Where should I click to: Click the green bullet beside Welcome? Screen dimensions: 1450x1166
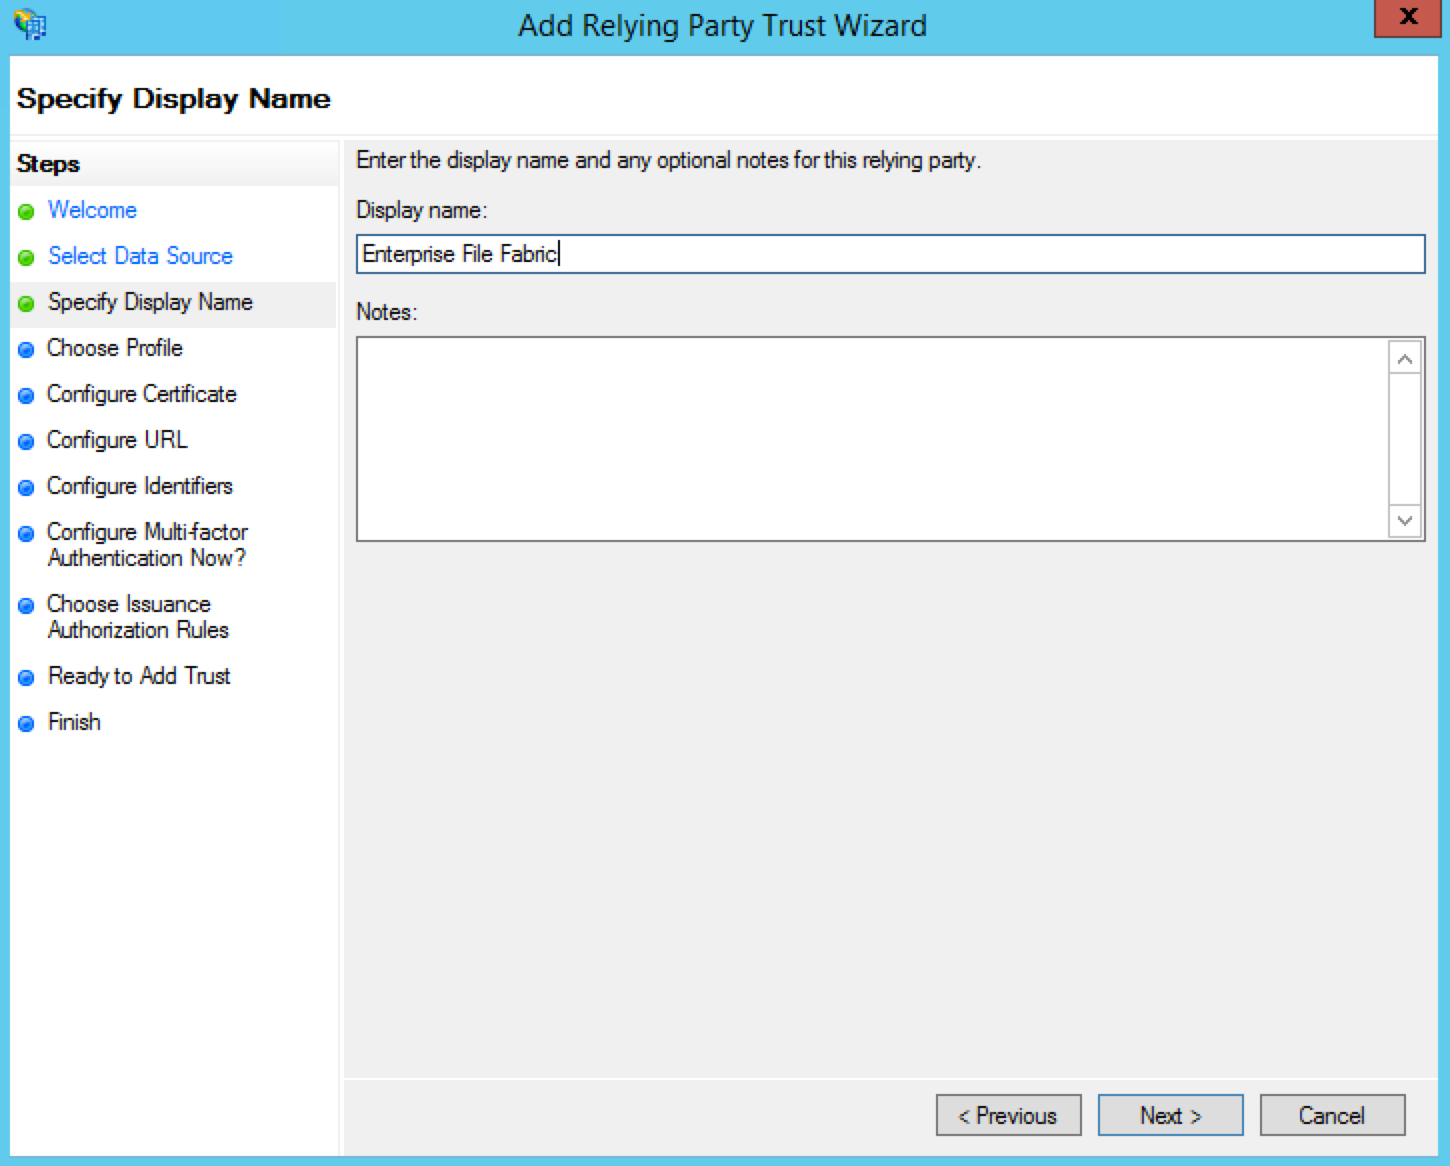click(27, 212)
